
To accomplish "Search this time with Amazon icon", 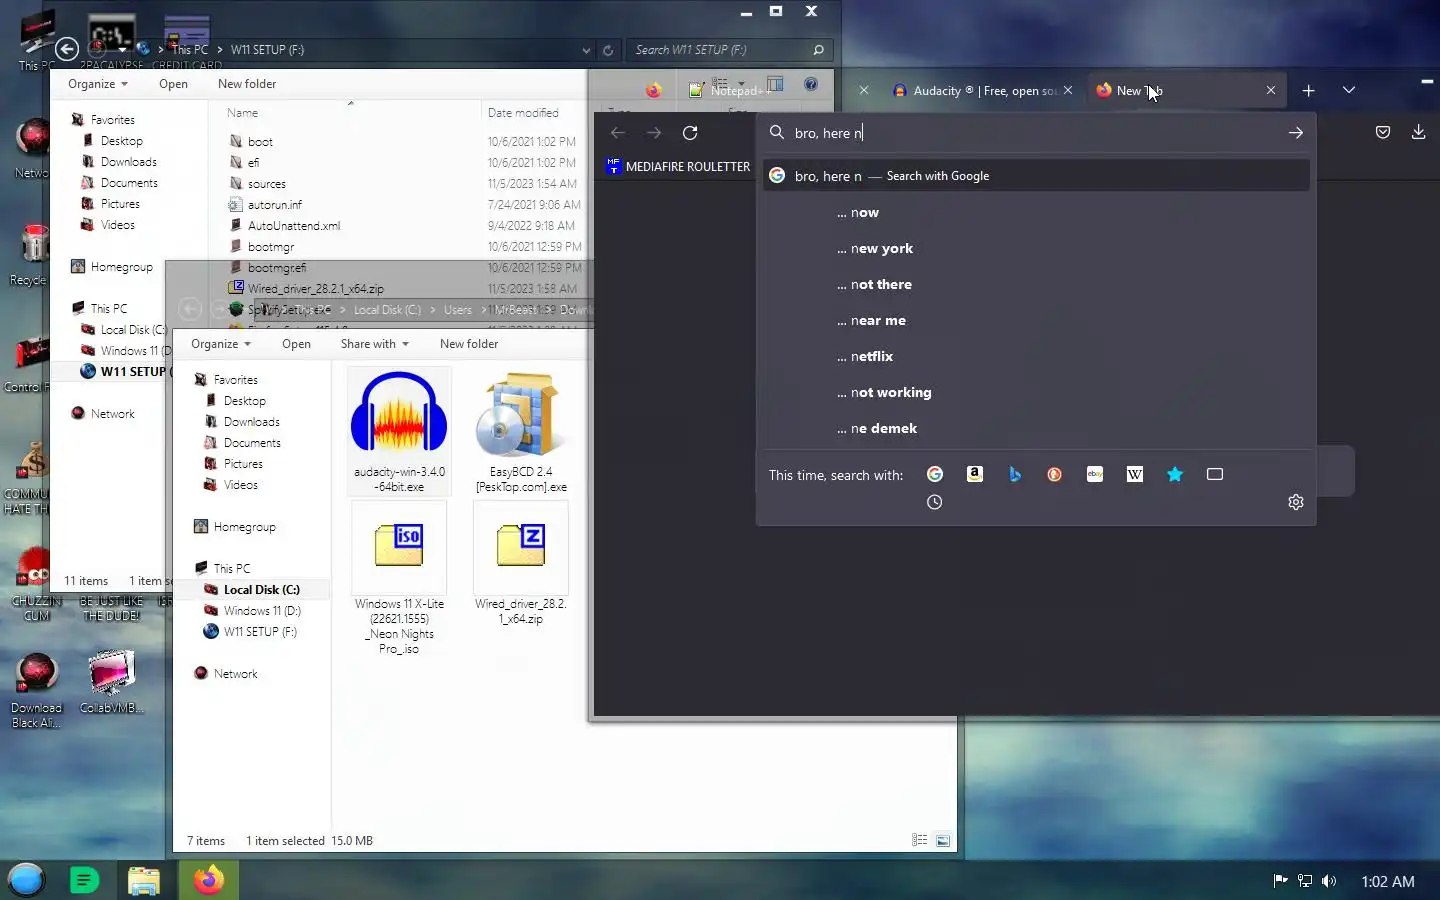I will point(975,475).
